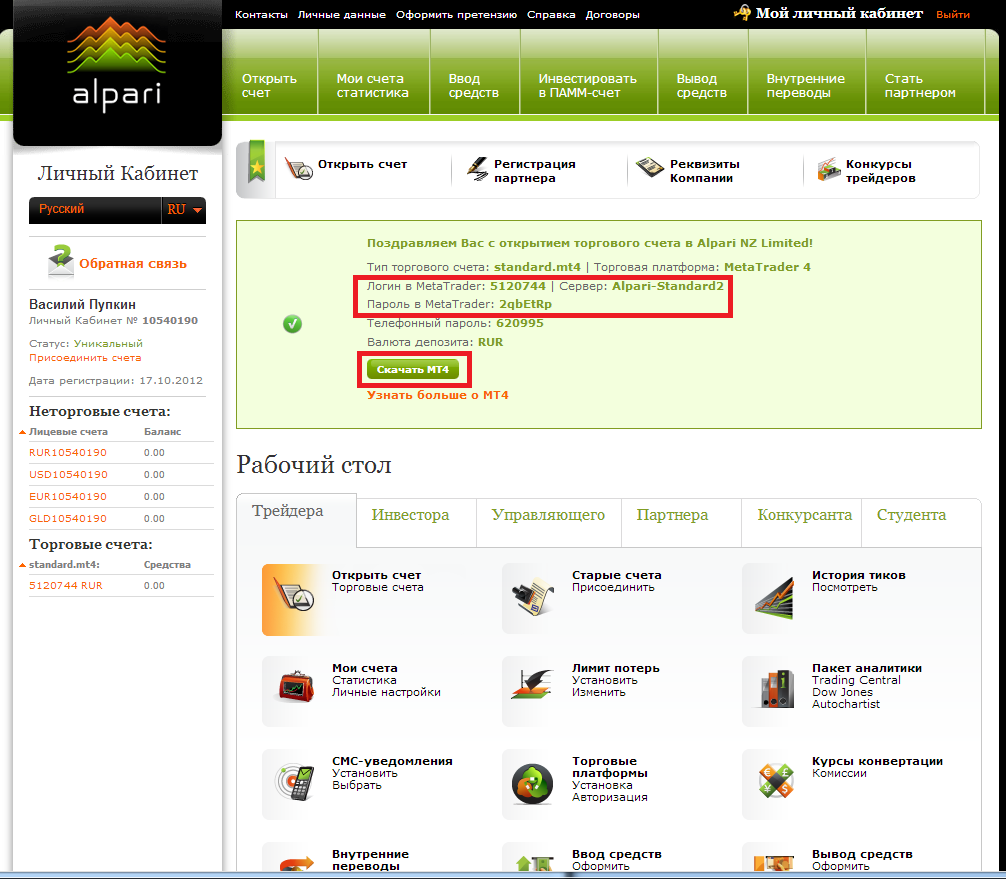Open the Контакты top link
1006x890 pixels.
click(261, 14)
